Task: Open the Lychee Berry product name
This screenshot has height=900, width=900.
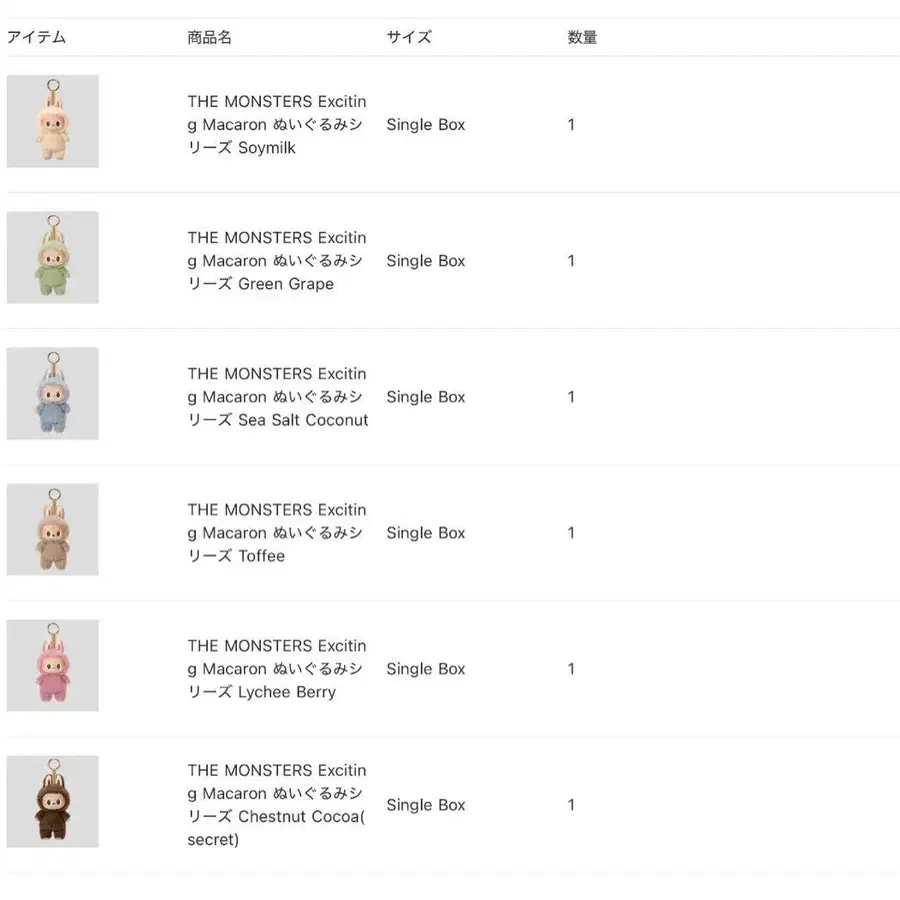Action: 277,669
